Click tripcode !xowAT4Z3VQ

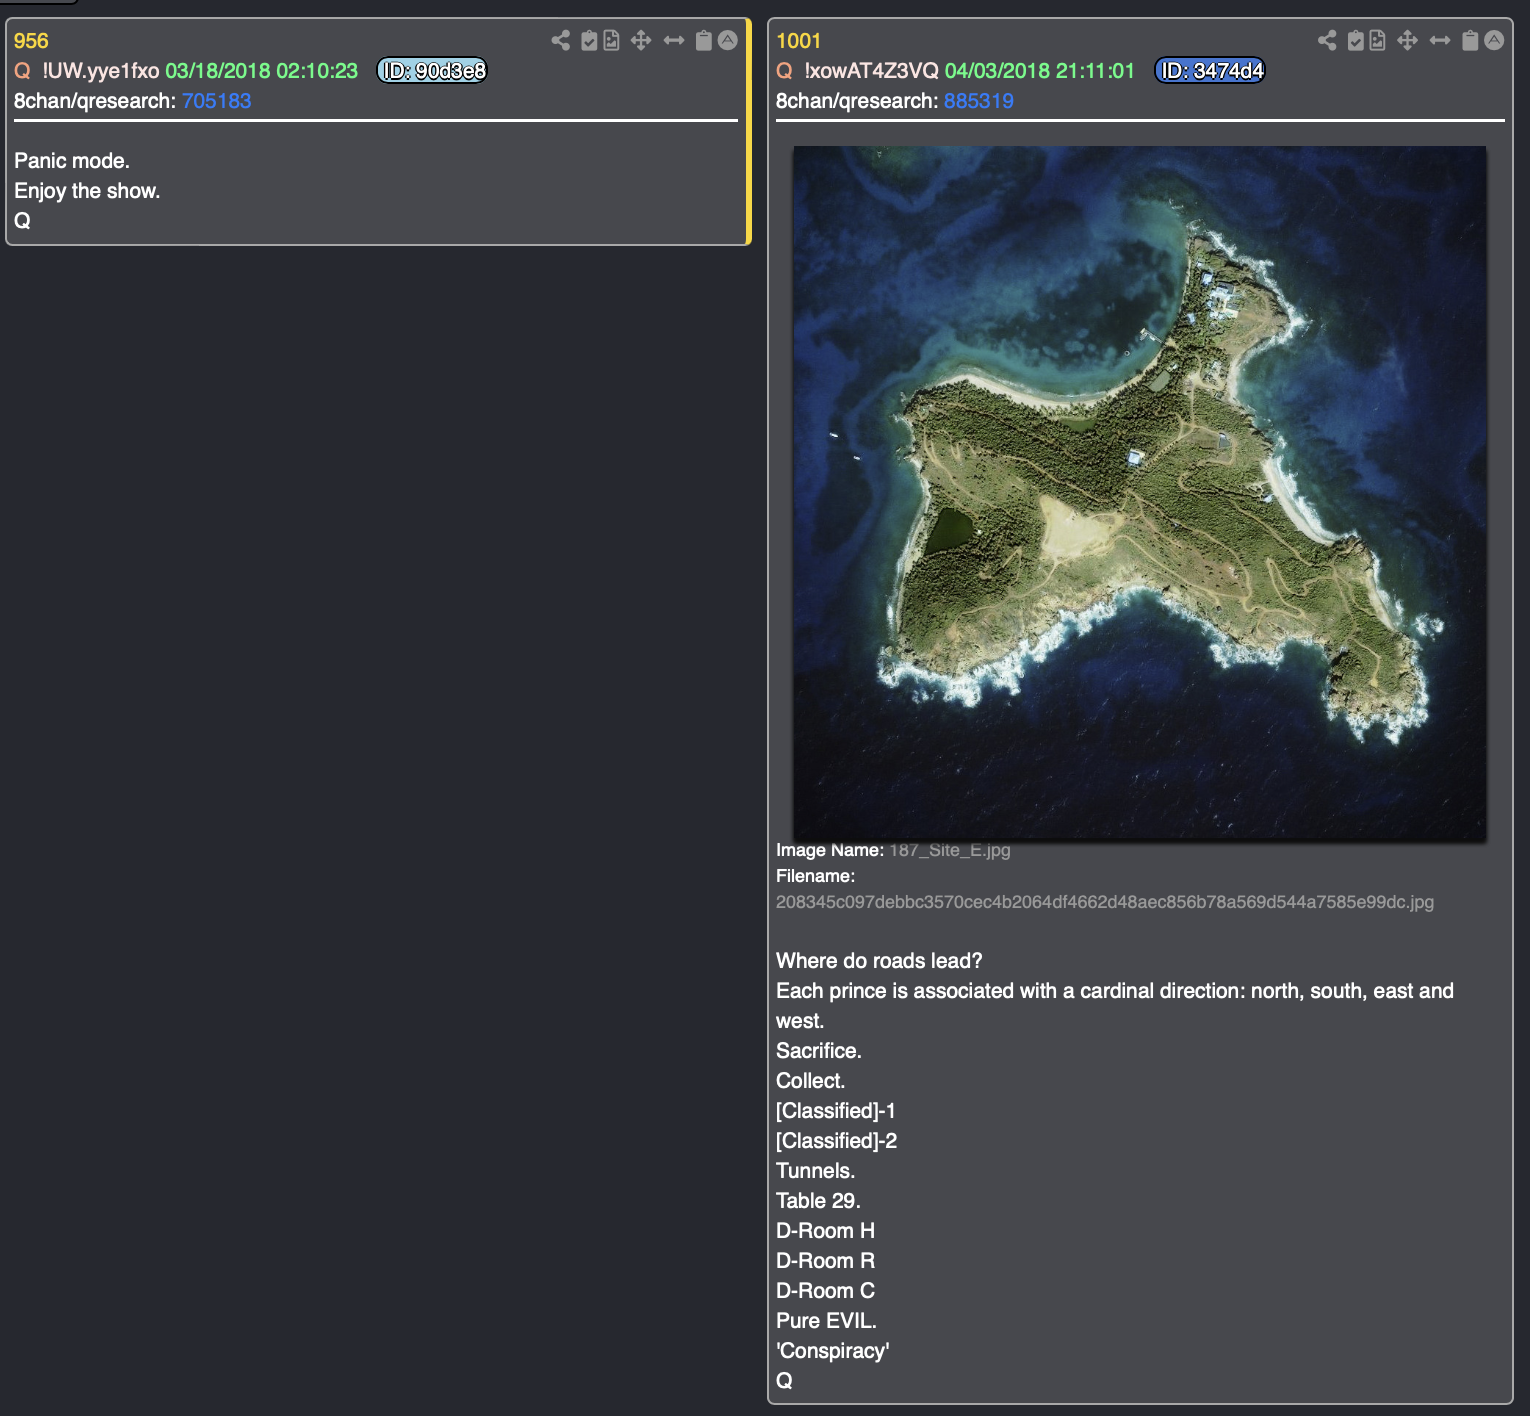(x=871, y=71)
